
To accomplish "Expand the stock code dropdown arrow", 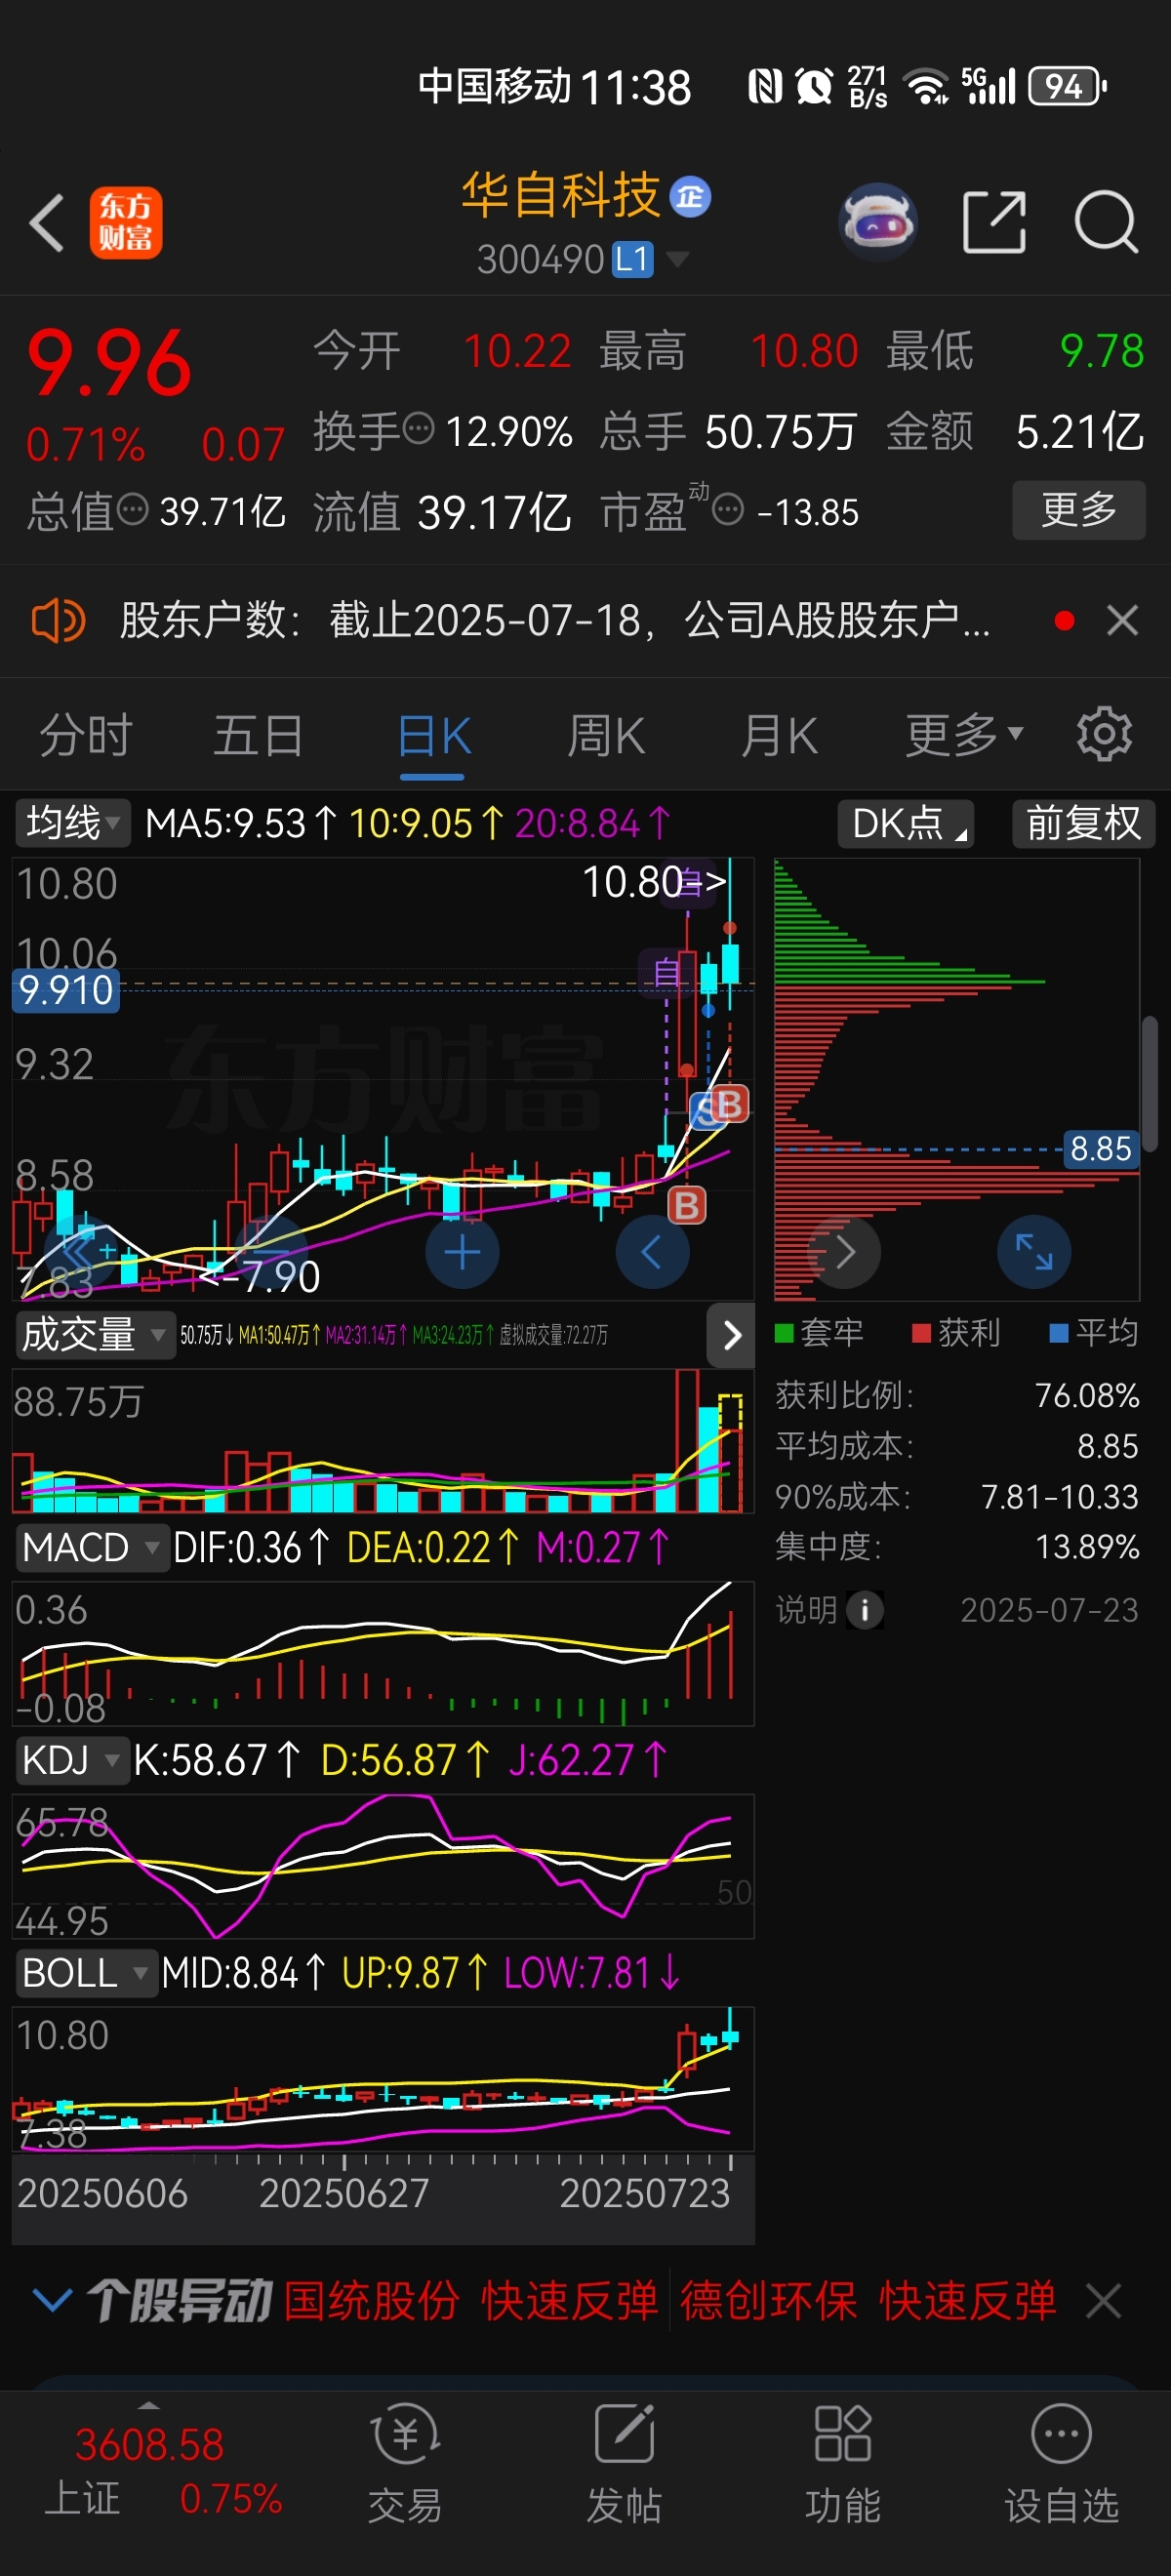I will pyautogui.click(x=677, y=260).
